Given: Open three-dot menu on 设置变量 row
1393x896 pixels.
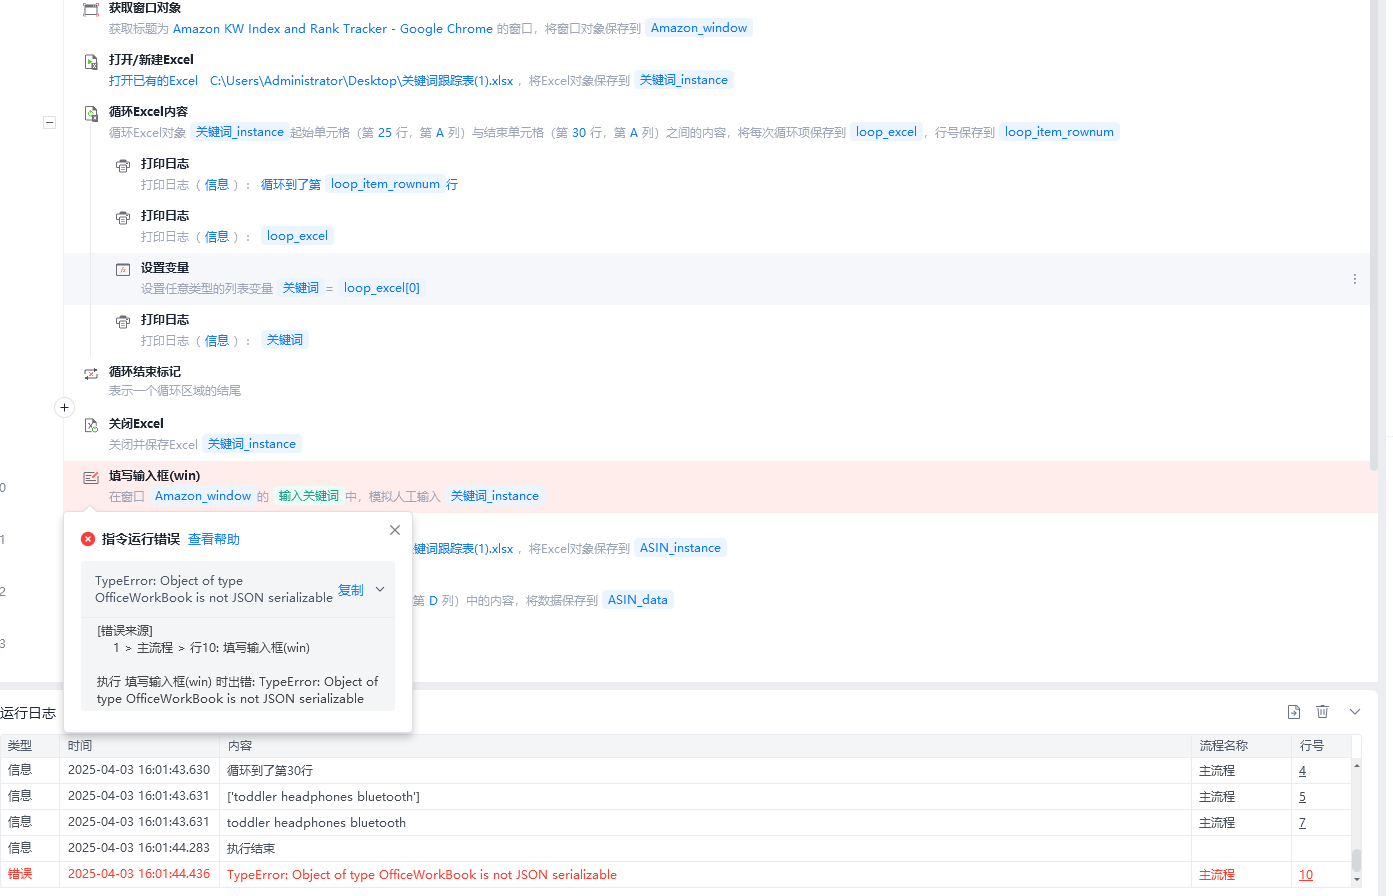Looking at the screenshot, I should coord(1355,279).
